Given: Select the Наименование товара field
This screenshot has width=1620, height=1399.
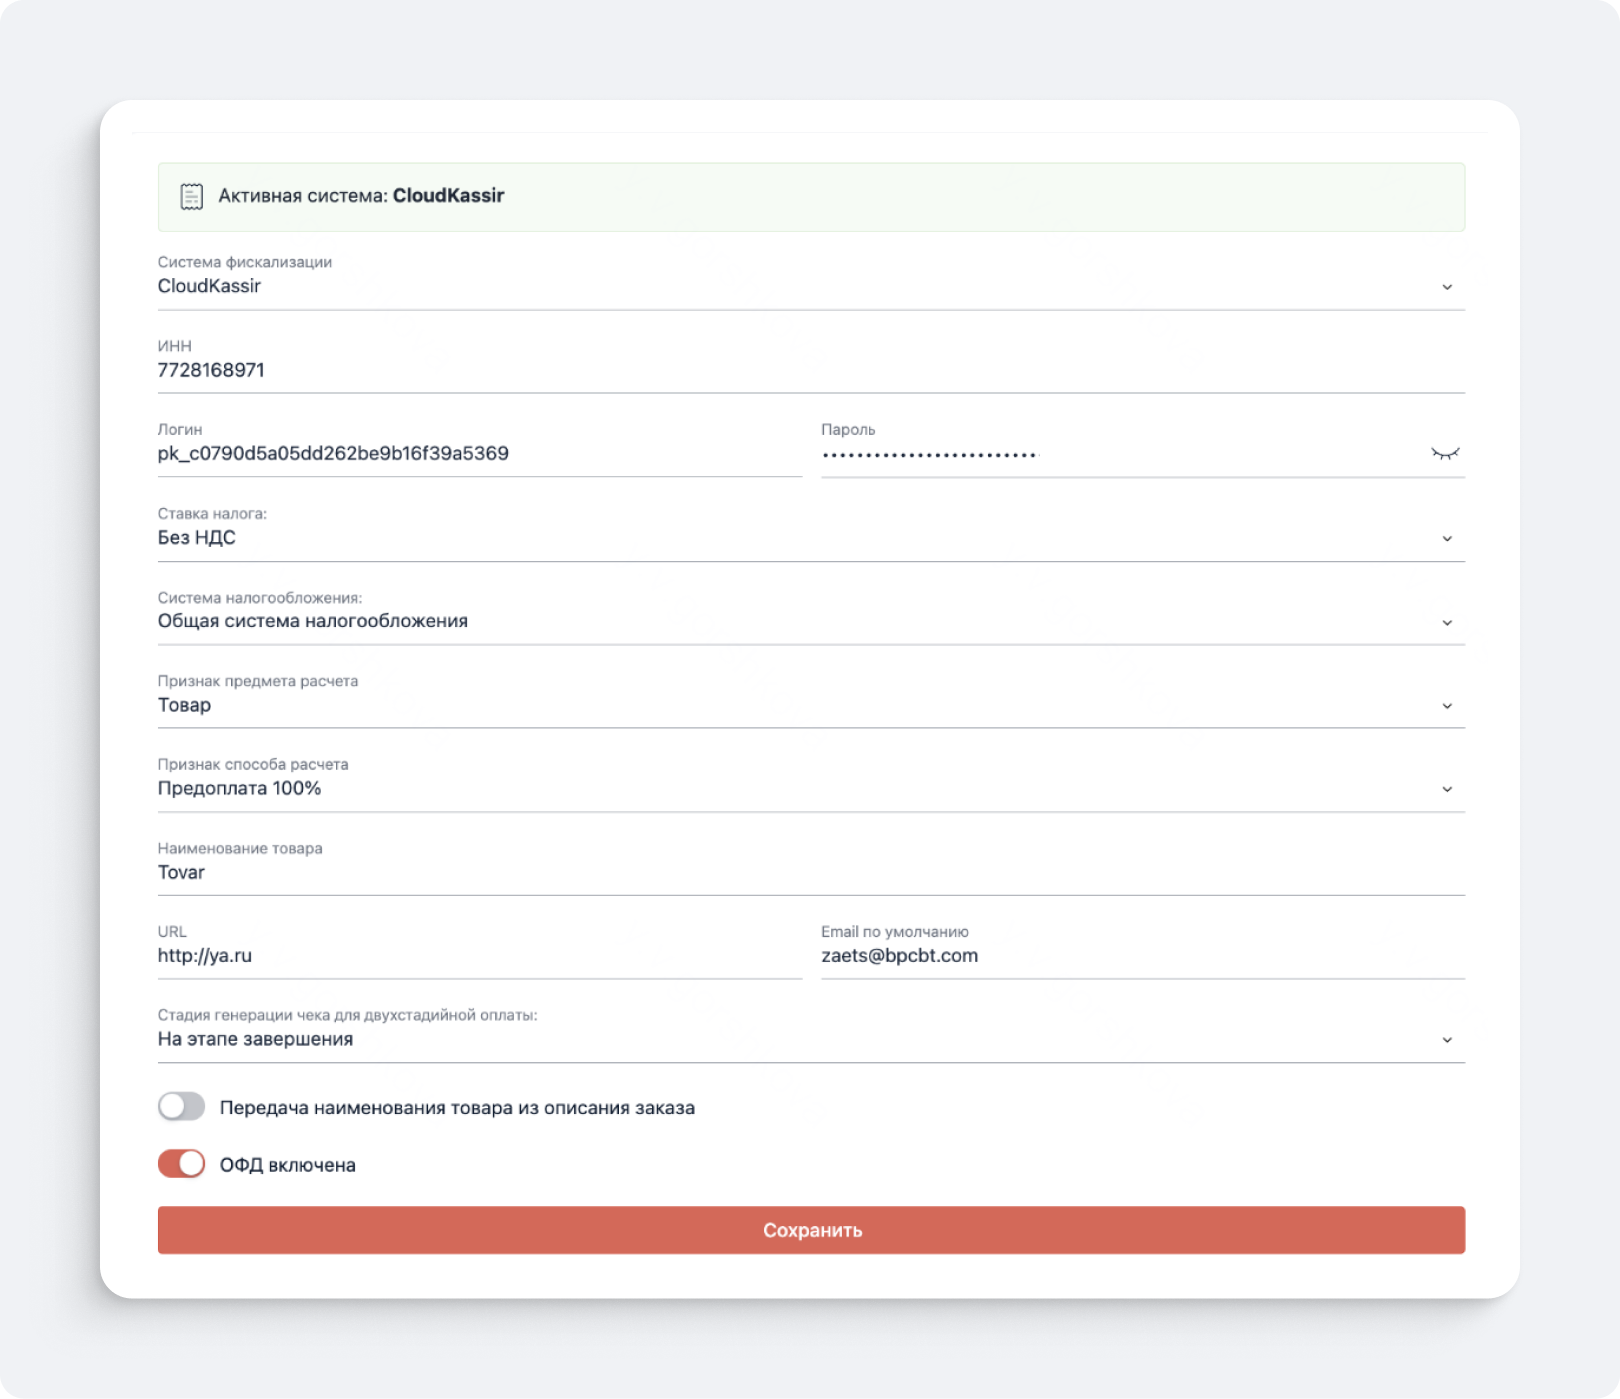Looking at the screenshot, I should point(810,872).
